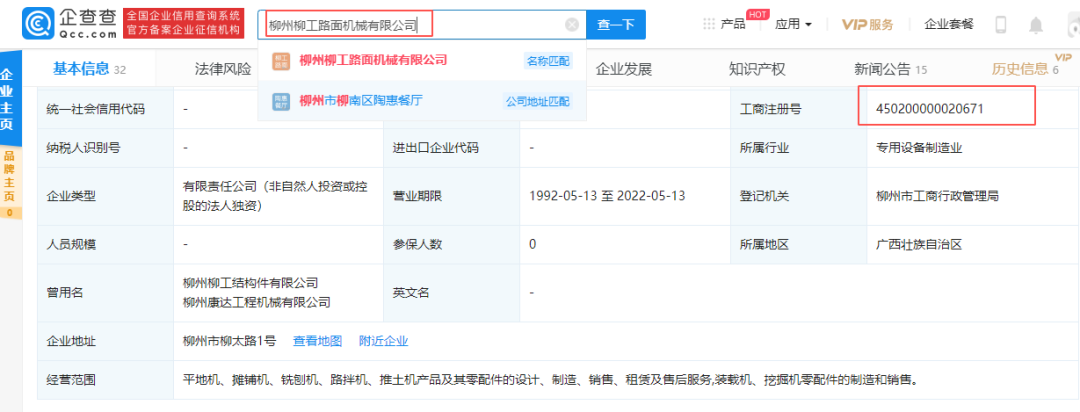Image resolution: width=1080 pixels, height=412 pixels.
Task: Click the logo icon of 陶惠餐厅 suggestion
Action: point(281,101)
